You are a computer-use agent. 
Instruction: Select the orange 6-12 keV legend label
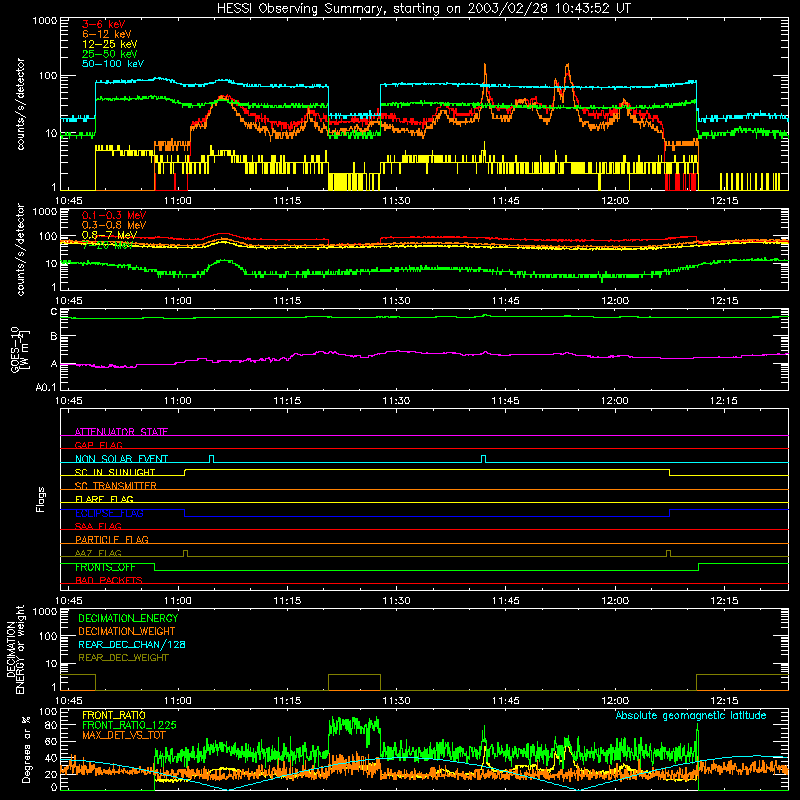point(107,34)
